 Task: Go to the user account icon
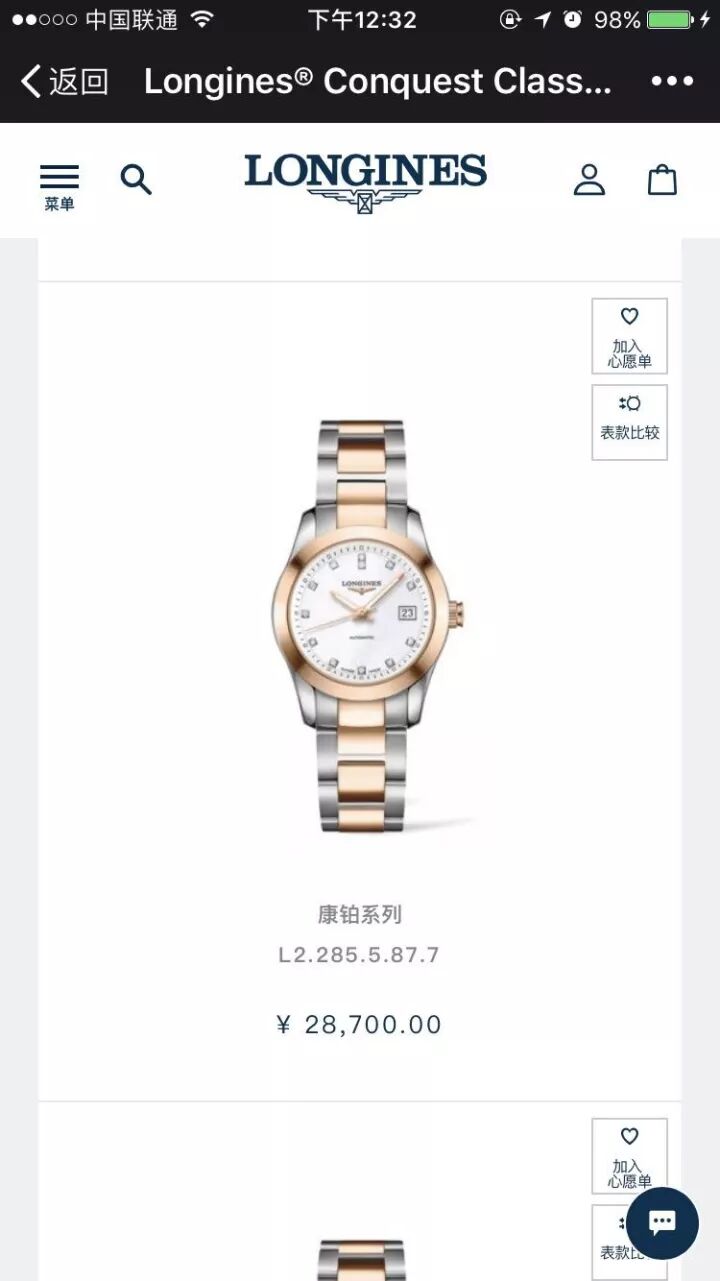coord(589,180)
